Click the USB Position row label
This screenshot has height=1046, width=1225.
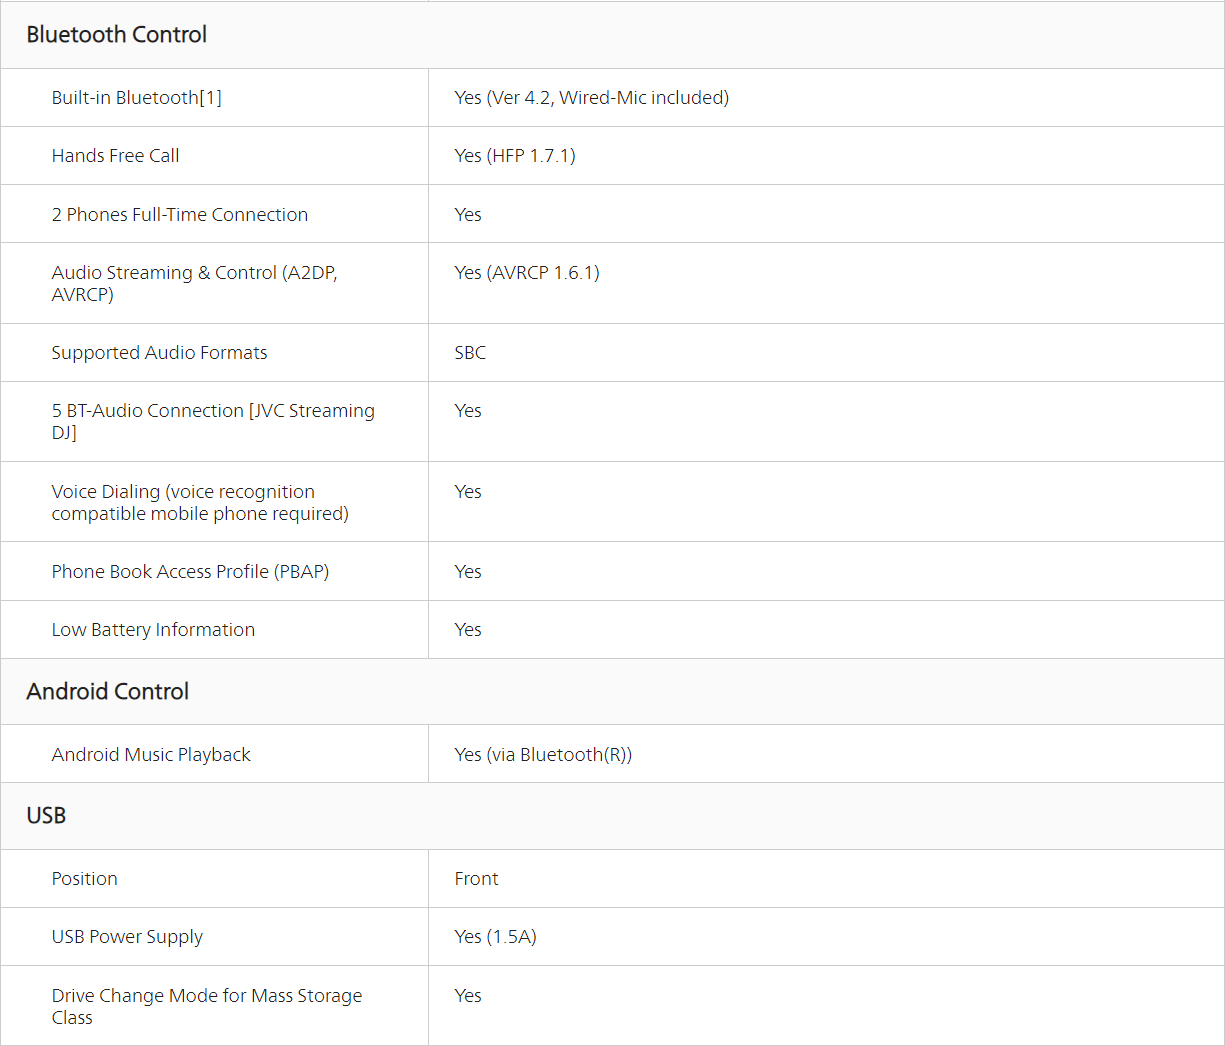pos(84,879)
